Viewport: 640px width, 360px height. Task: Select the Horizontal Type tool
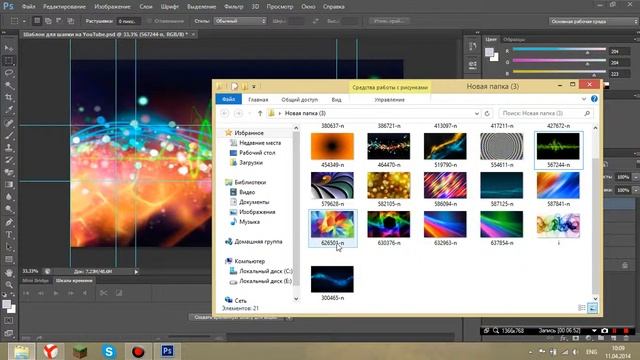[x=9, y=235]
